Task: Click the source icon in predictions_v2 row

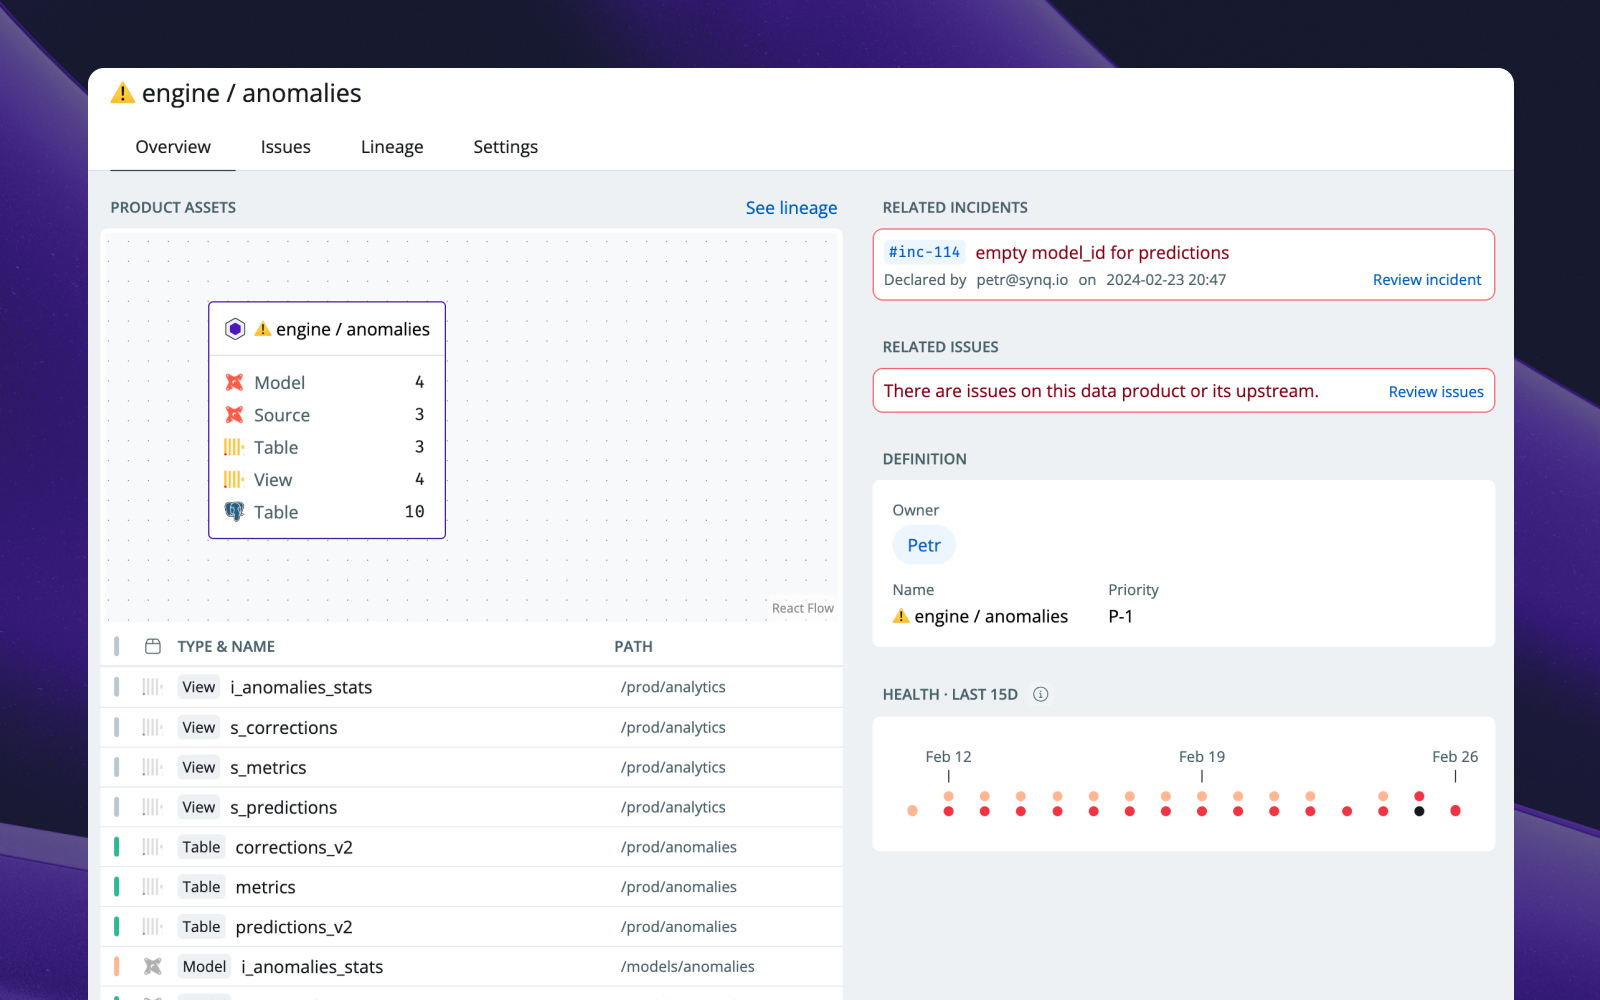Action: [152, 927]
